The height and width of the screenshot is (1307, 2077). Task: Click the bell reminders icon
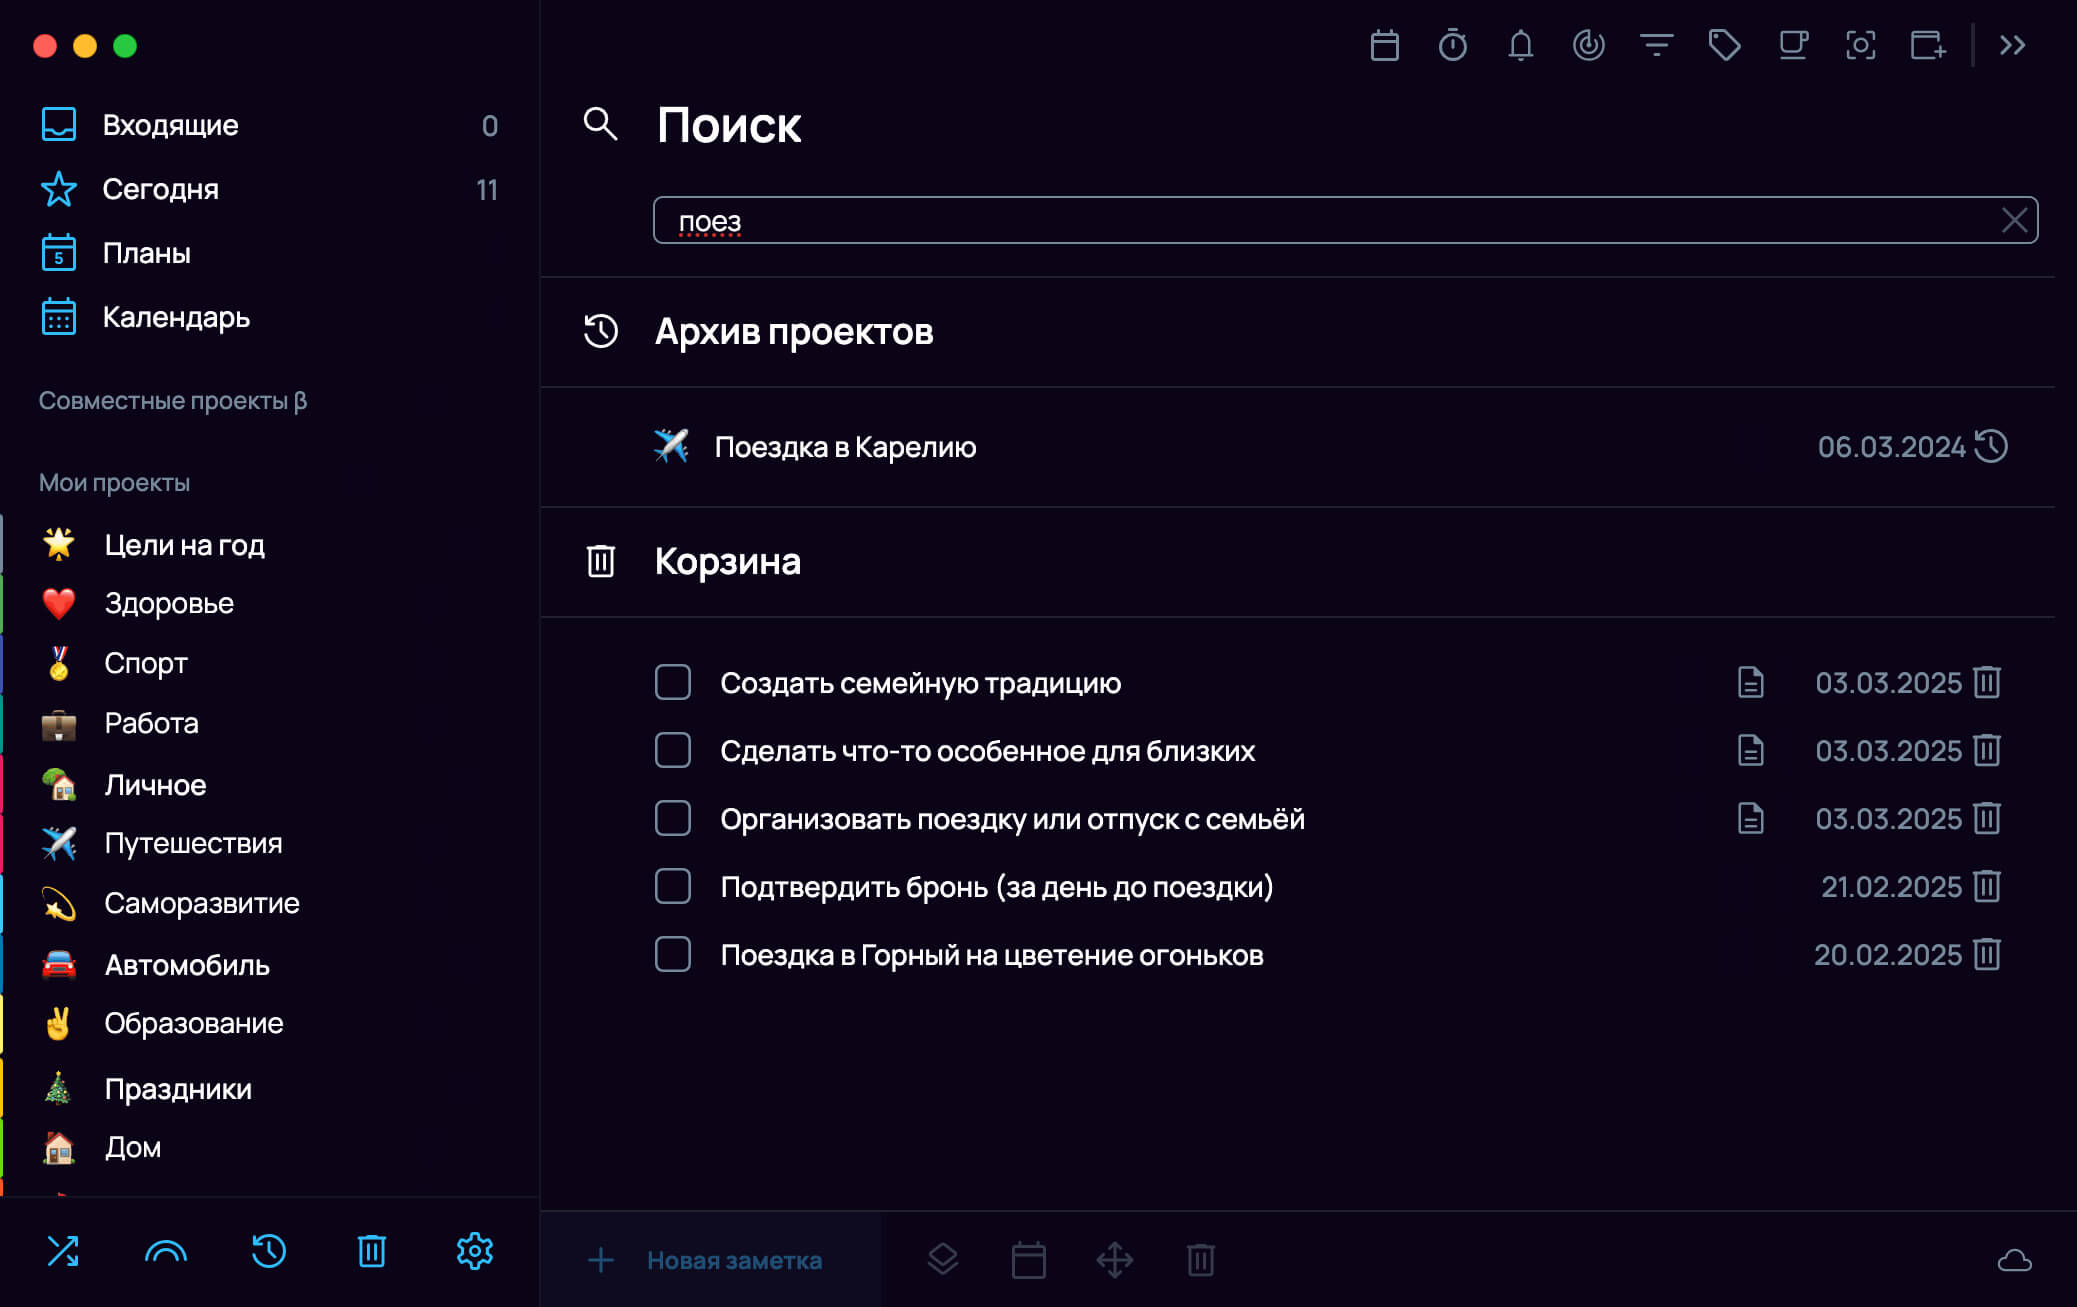[x=1520, y=45]
